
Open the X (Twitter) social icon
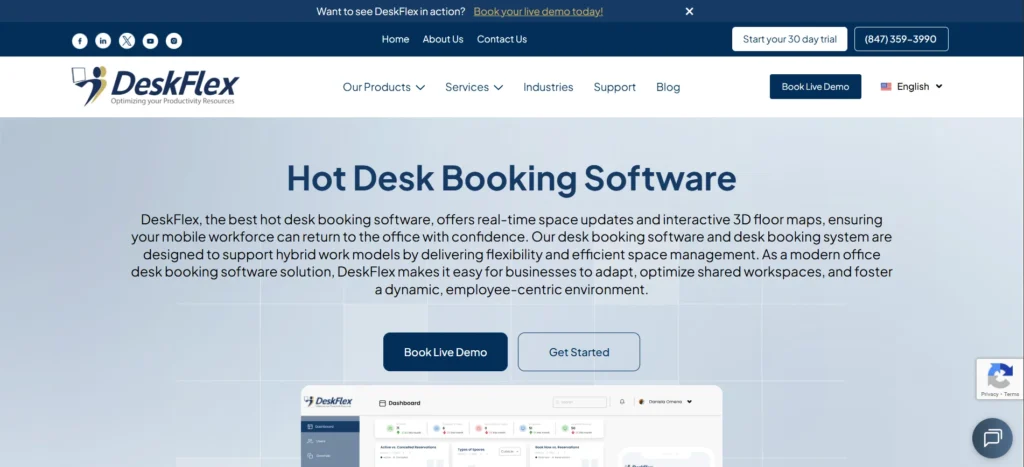(x=127, y=41)
